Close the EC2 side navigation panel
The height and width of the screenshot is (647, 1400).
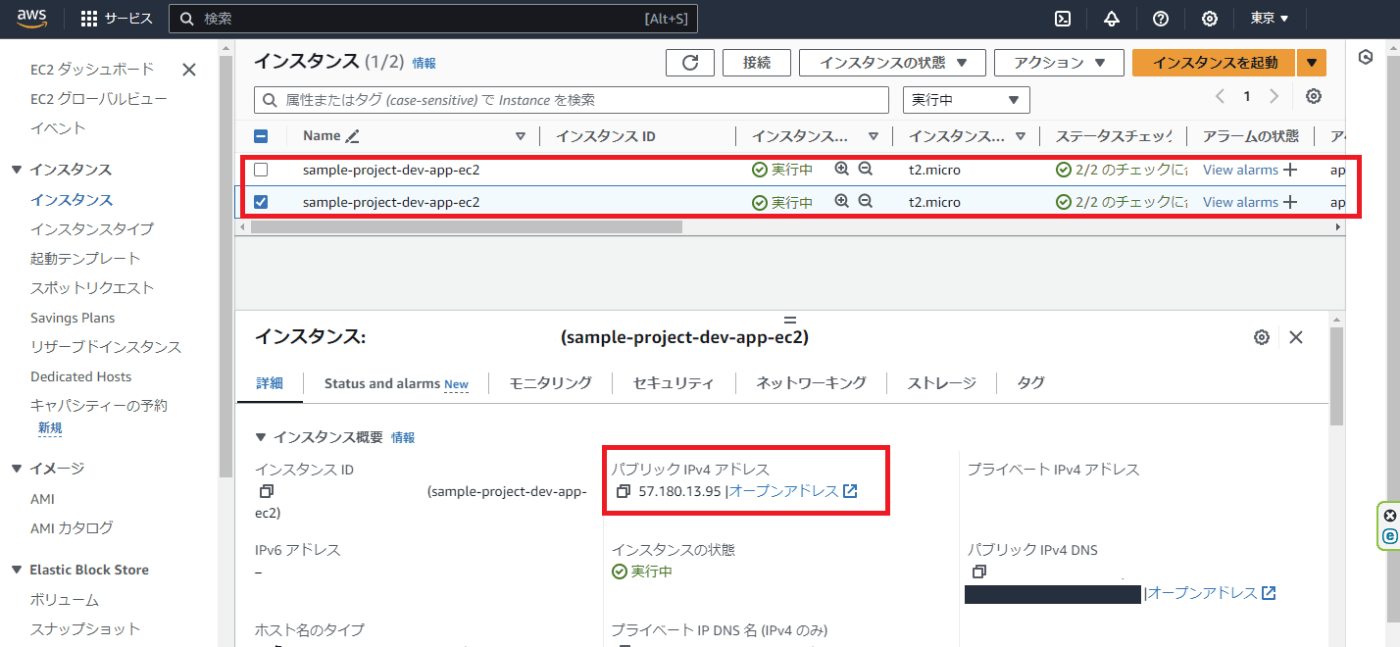[x=189, y=69]
